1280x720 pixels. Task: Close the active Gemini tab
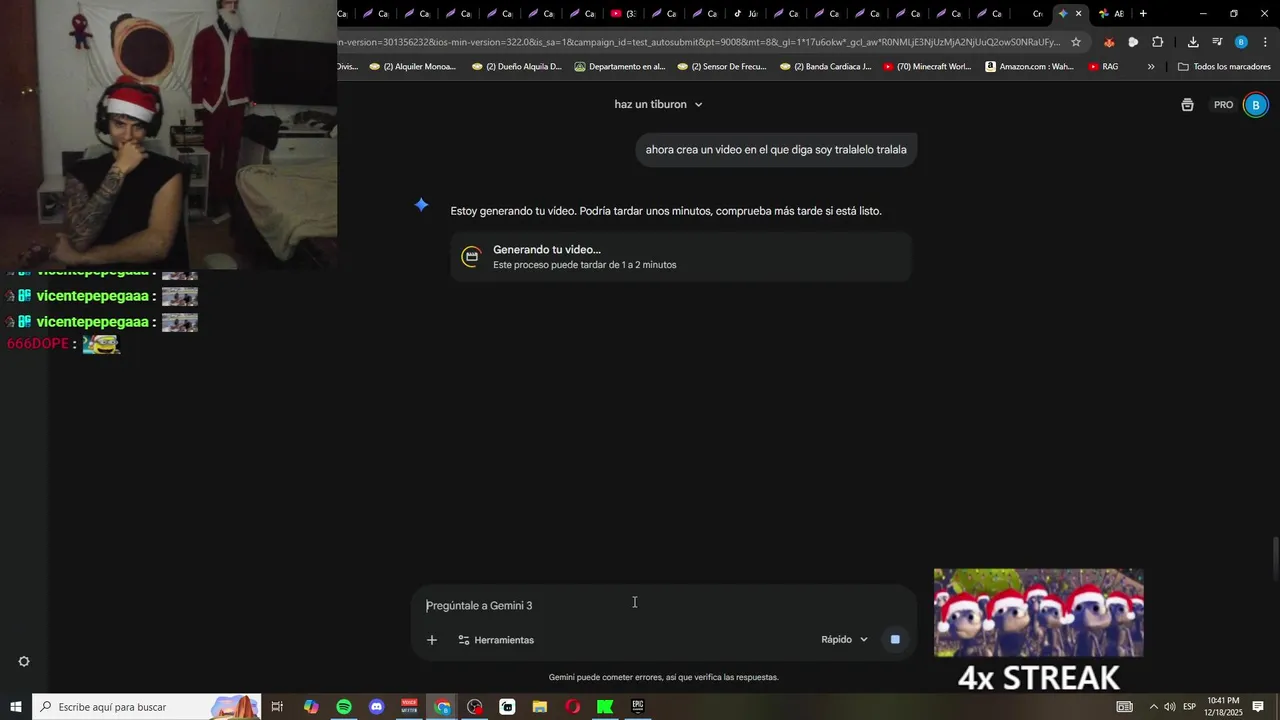click(1078, 14)
